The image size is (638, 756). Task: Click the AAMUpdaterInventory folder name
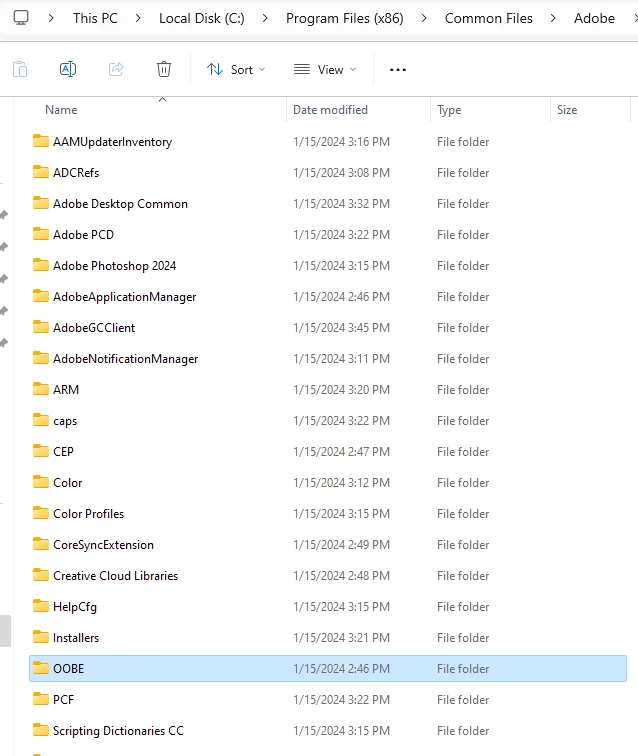(x=112, y=142)
